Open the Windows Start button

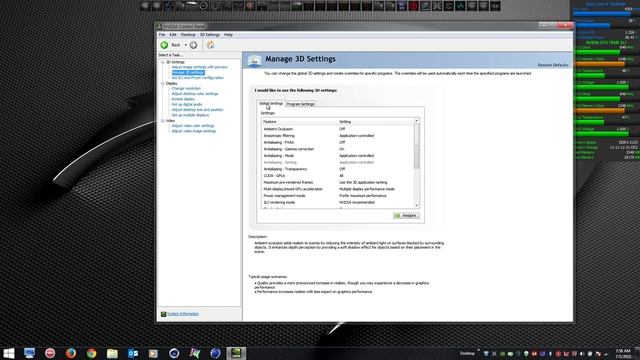coord(9,353)
